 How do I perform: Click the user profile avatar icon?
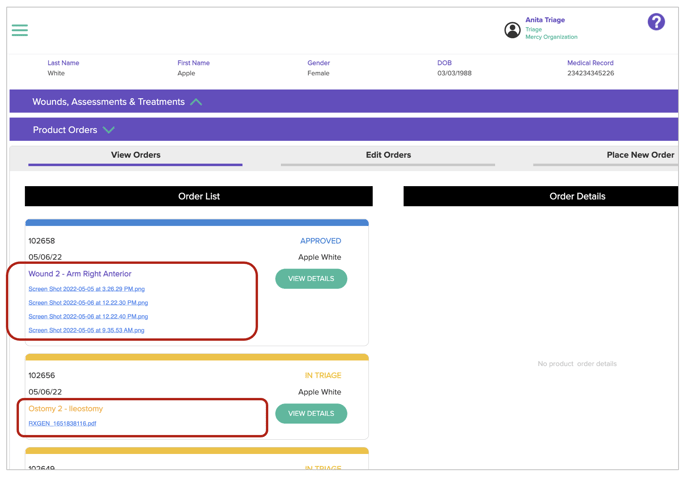512,30
